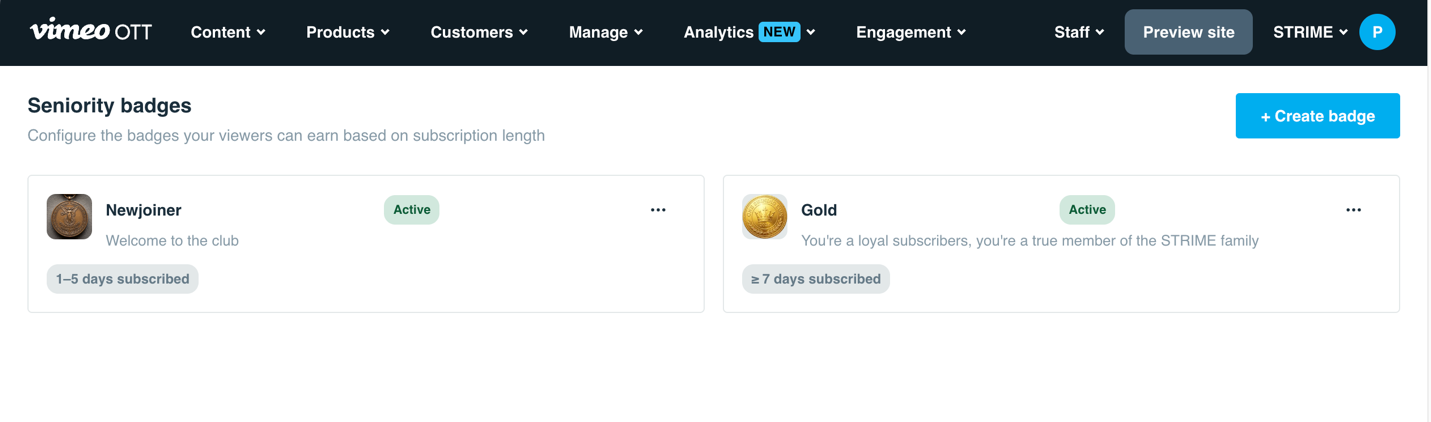
Task: Open the Products dropdown menu
Action: coord(348,32)
